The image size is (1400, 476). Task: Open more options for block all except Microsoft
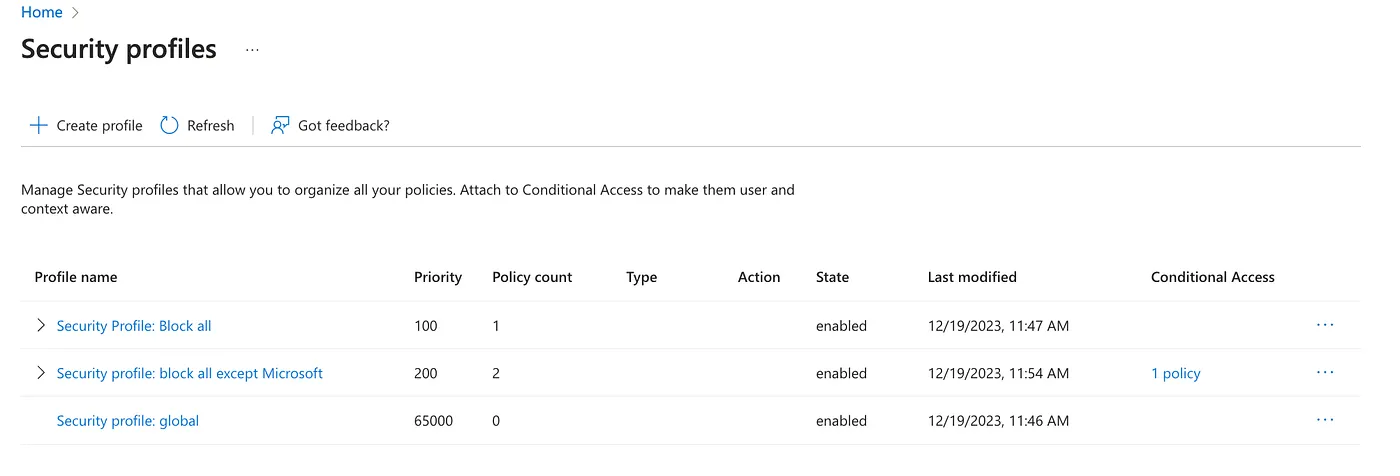(1325, 373)
